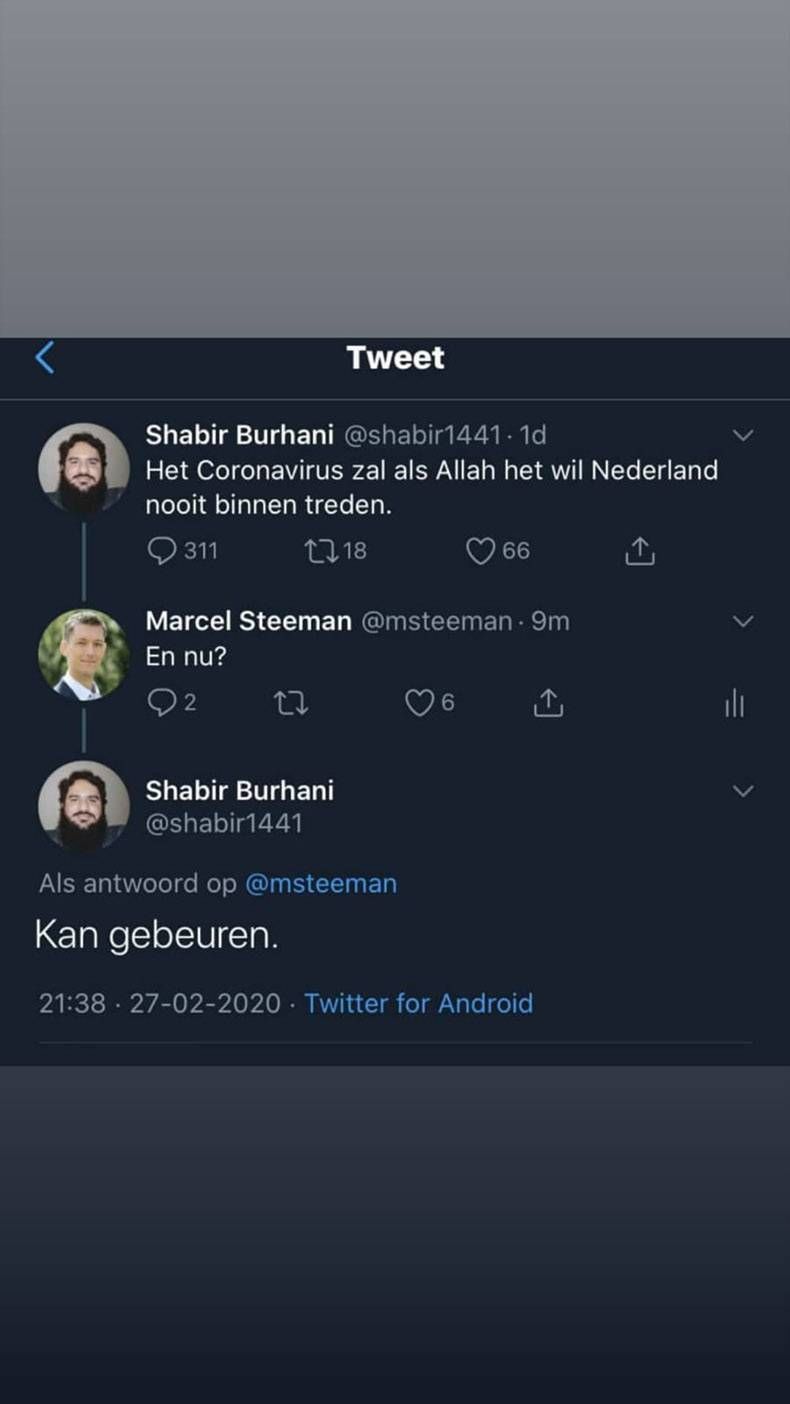Open Marcel Steeman's display name
790x1404 pixels.
248,620
